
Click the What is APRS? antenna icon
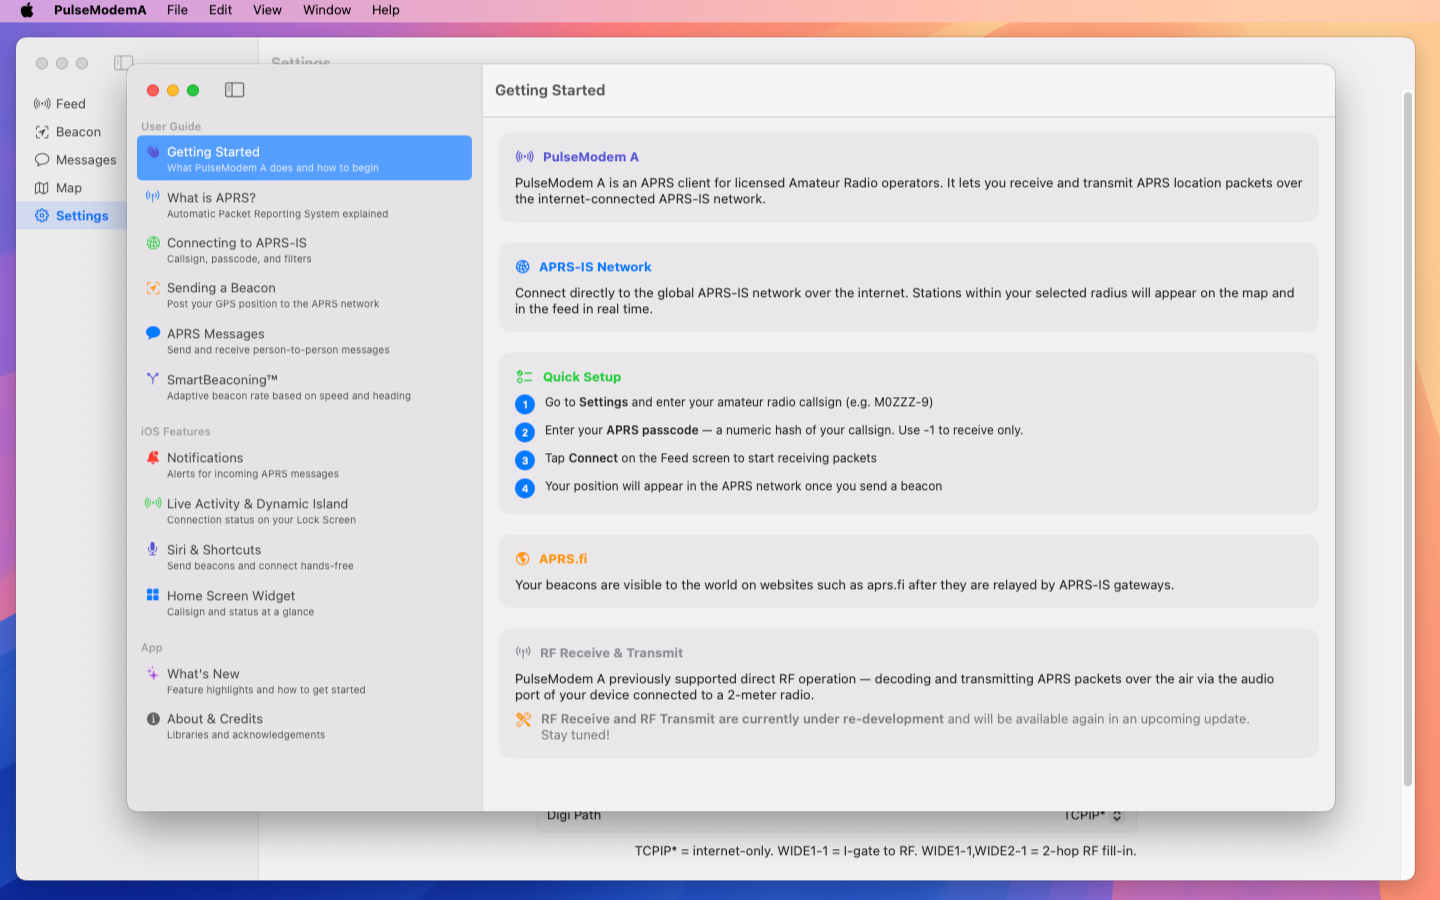pos(153,196)
